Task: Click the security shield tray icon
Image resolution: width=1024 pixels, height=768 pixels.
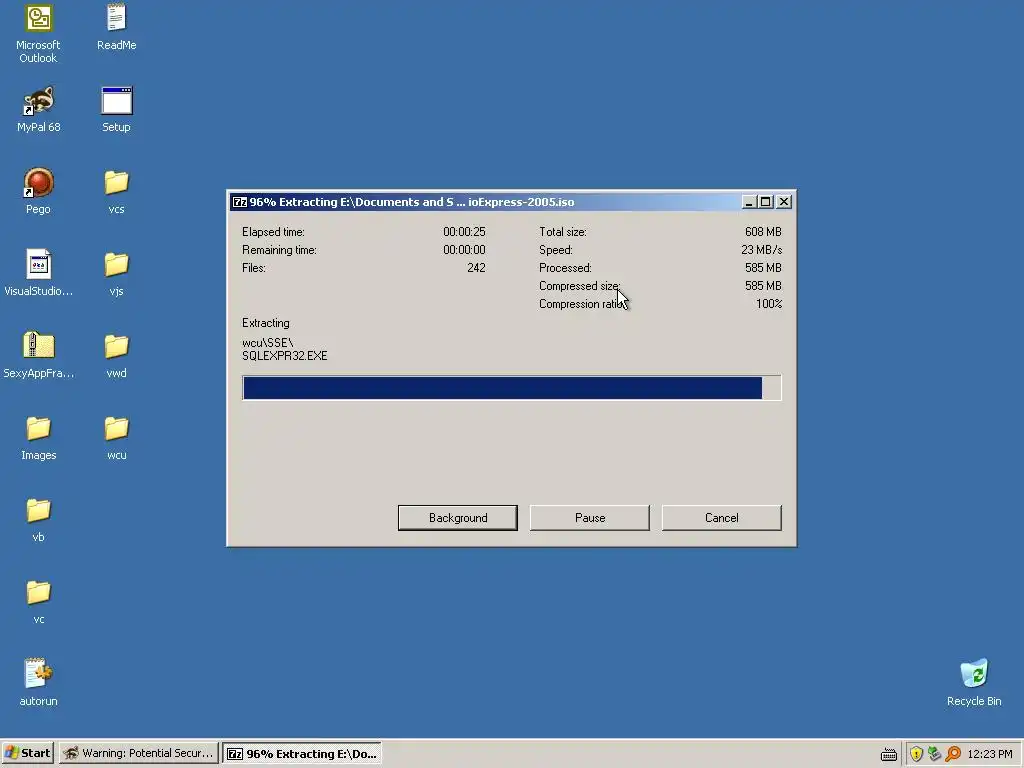Action: tap(916, 754)
